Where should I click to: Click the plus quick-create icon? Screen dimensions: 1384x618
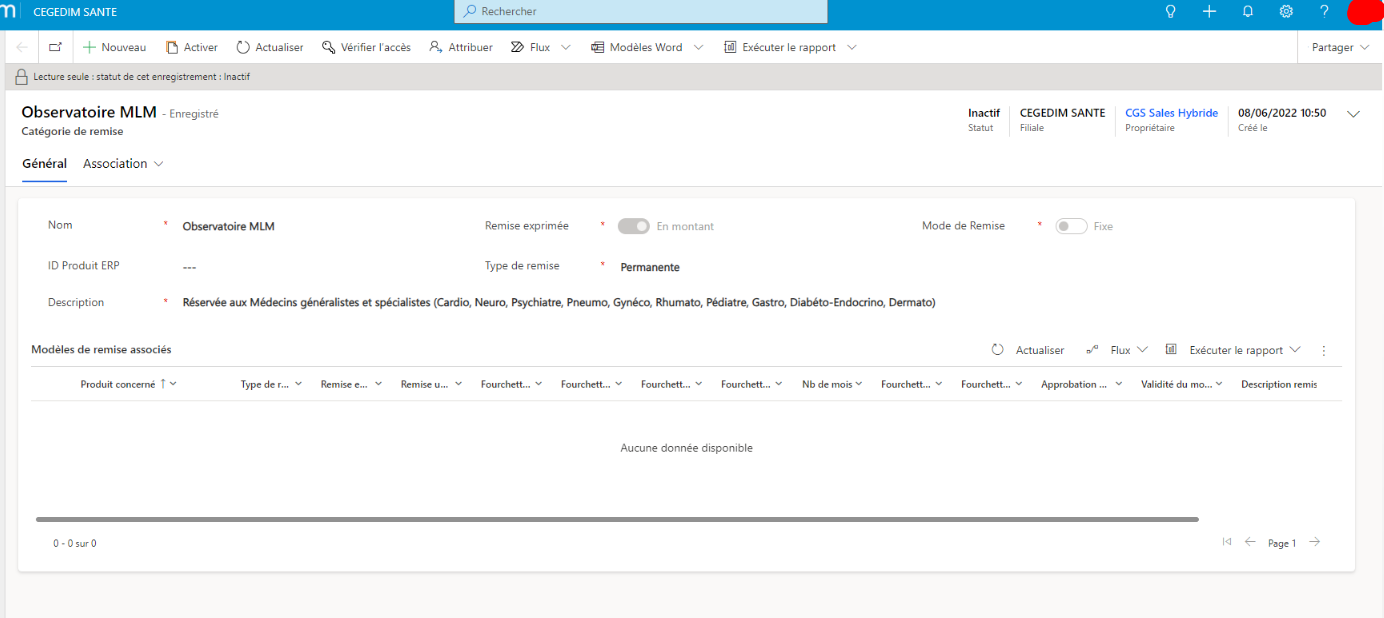click(x=1209, y=11)
